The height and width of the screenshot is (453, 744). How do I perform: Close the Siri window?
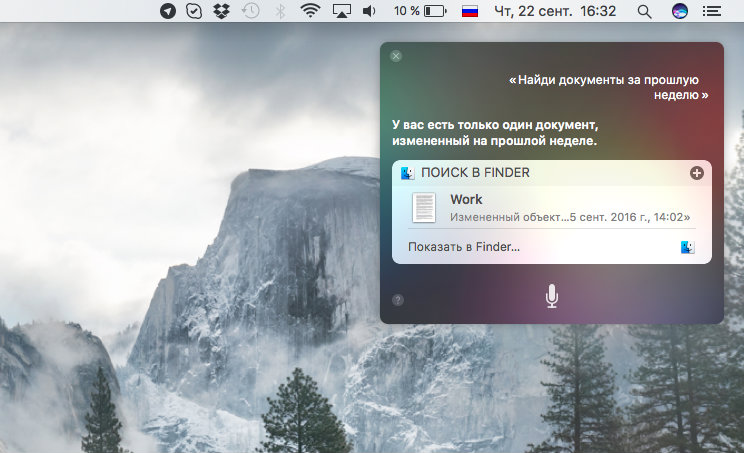[x=396, y=56]
